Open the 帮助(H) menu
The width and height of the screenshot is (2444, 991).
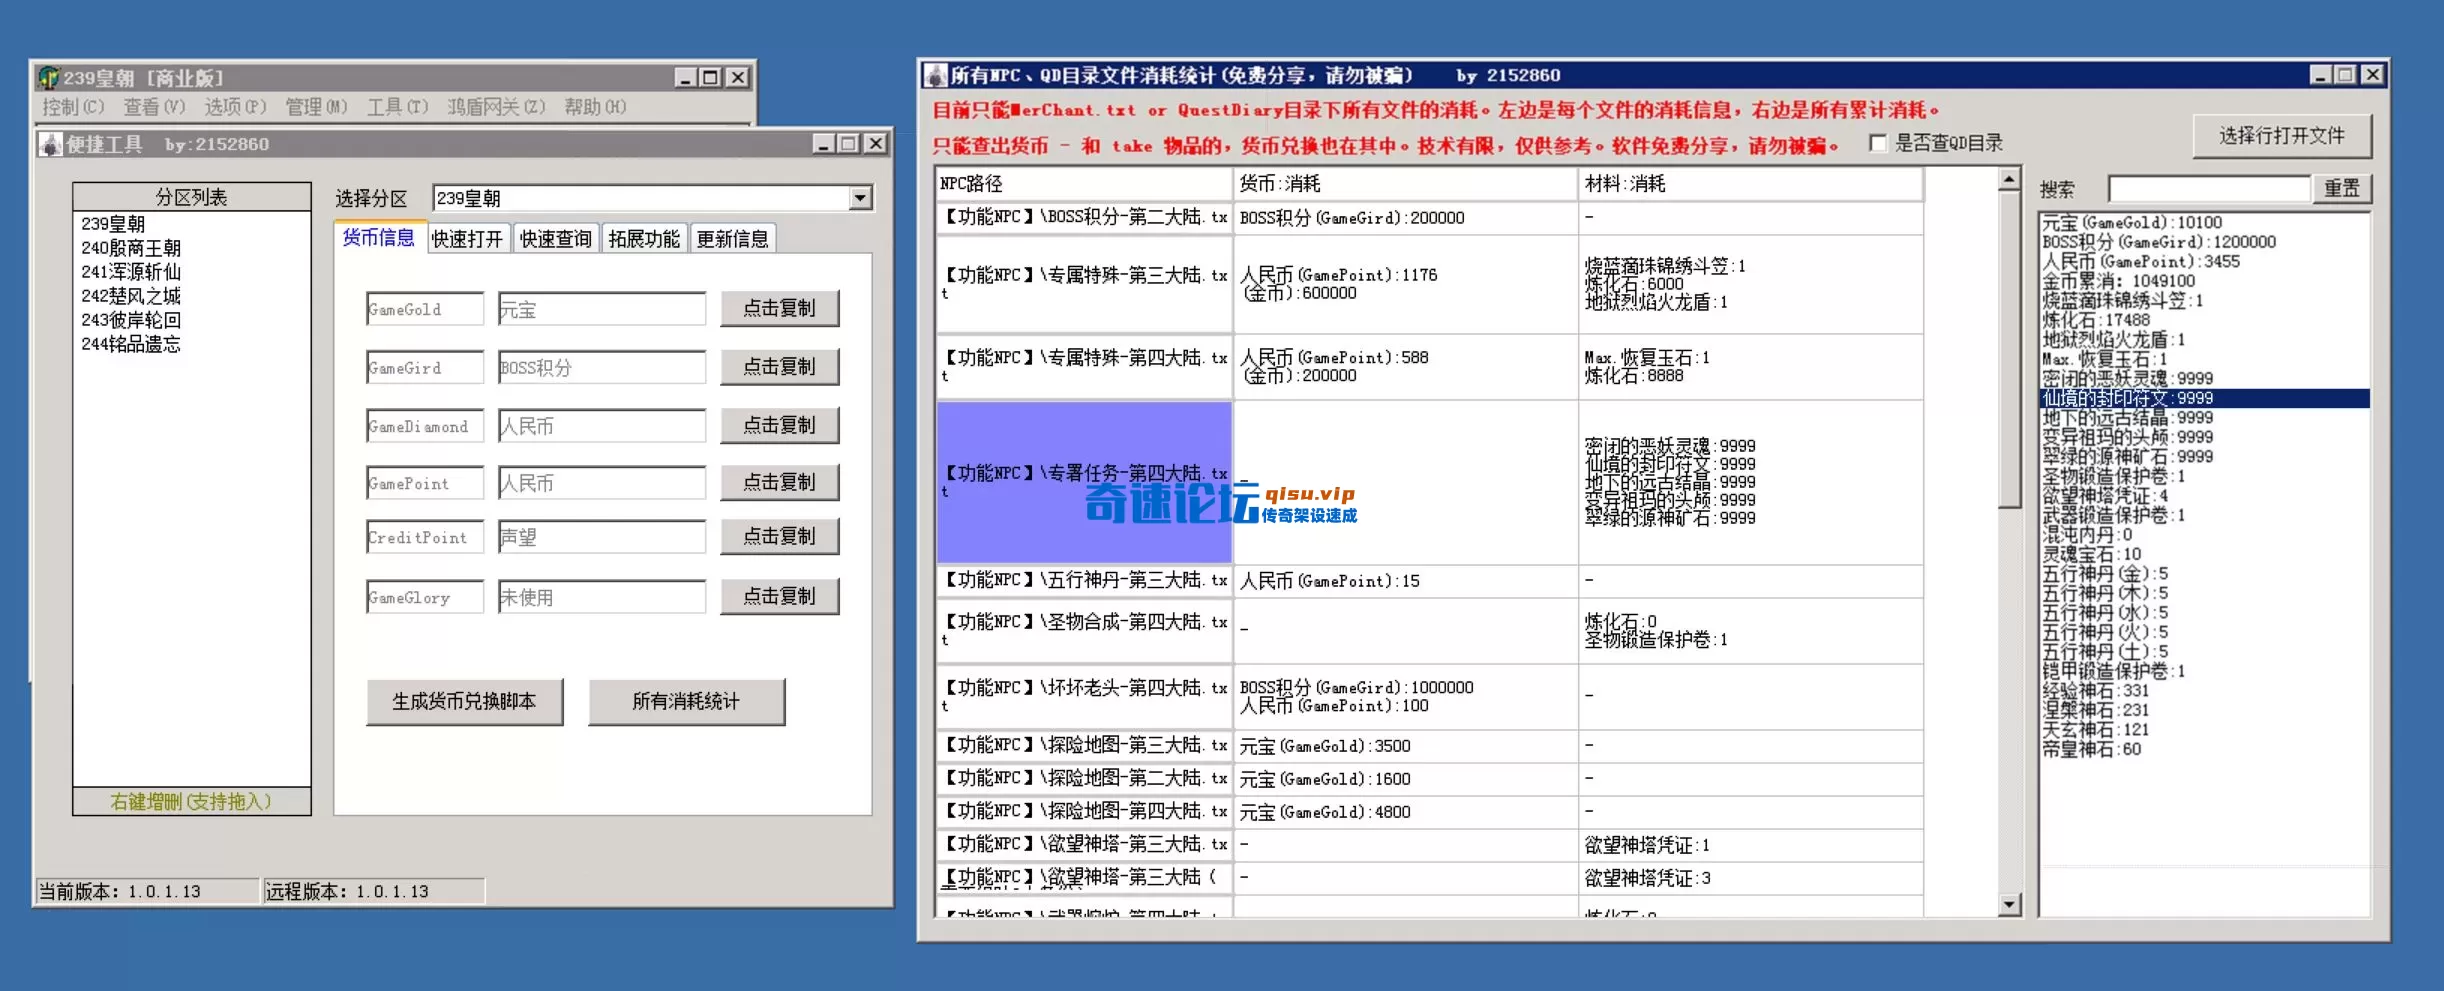596,107
